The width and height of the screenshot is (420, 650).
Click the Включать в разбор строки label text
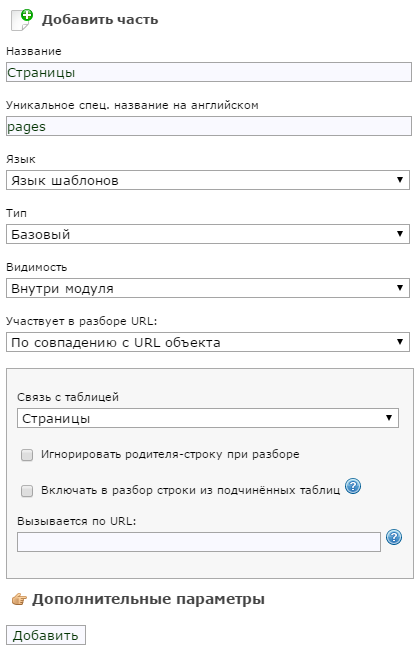tap(190, 490)
